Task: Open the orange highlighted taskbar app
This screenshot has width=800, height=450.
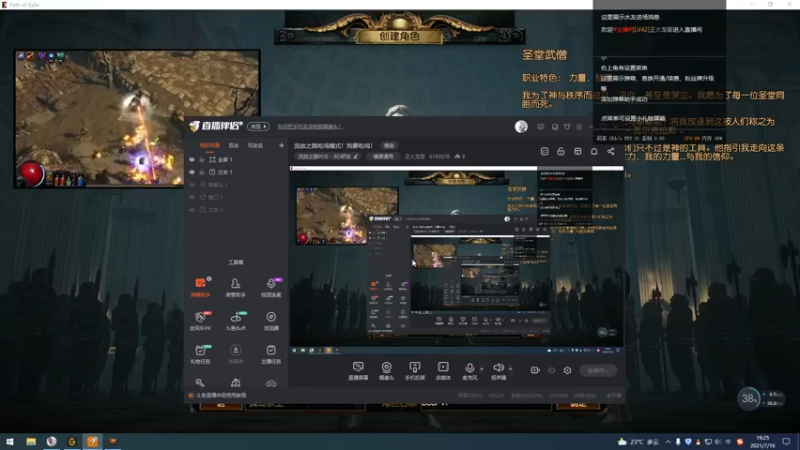Action: click(92, 442)
